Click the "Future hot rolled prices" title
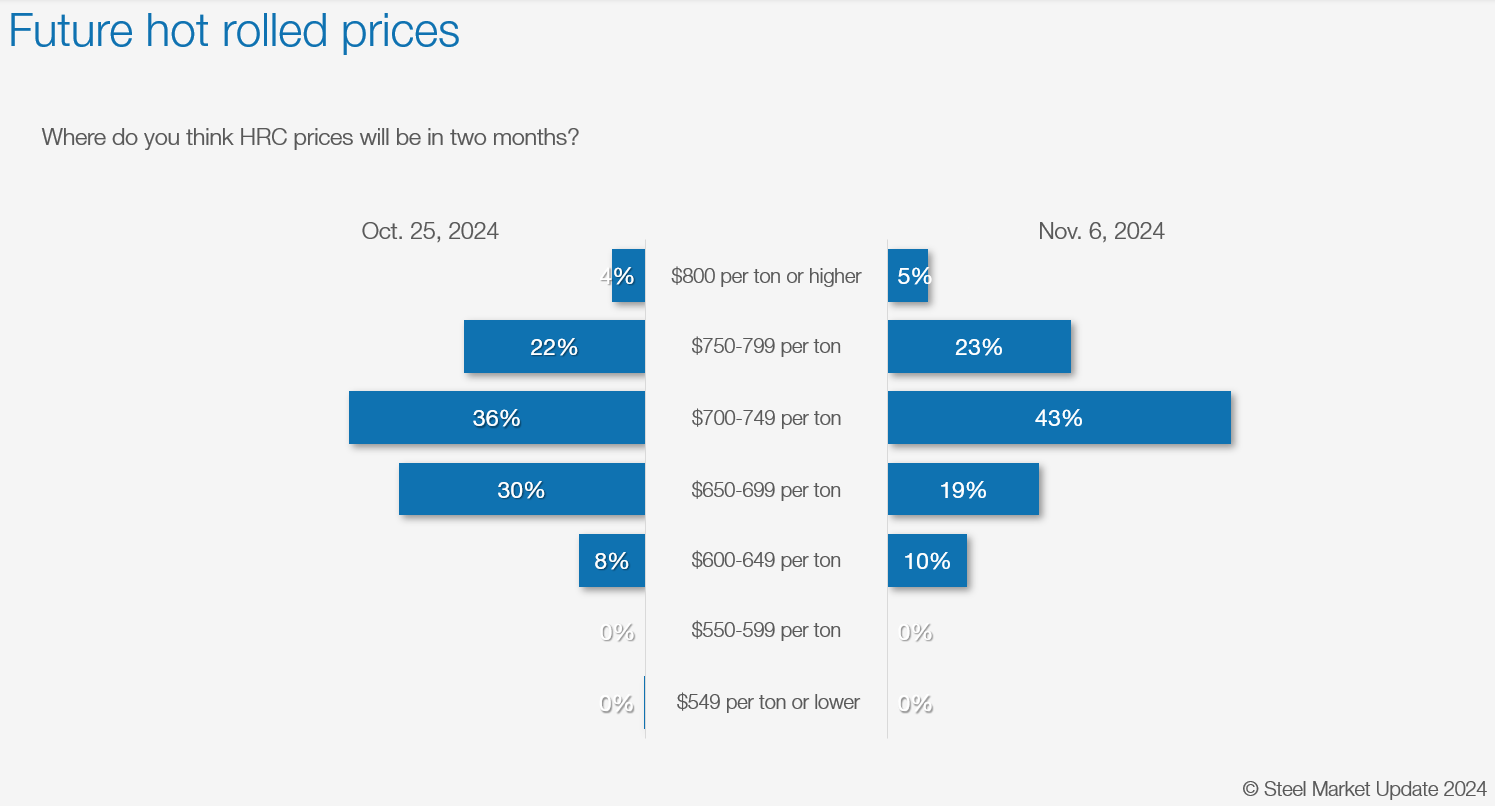Screen dimensions: 1495x806 pyautogui.click(x=234, y=30)
